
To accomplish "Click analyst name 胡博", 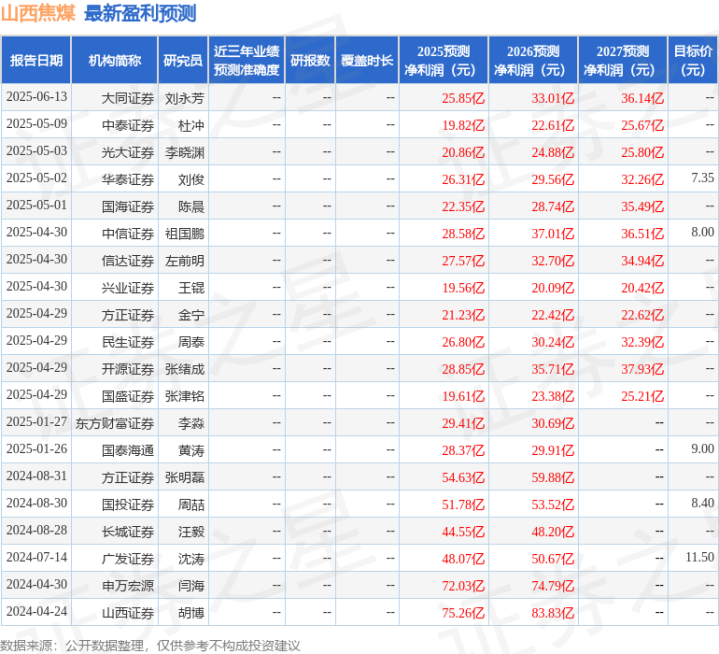I will pos(191,613).
